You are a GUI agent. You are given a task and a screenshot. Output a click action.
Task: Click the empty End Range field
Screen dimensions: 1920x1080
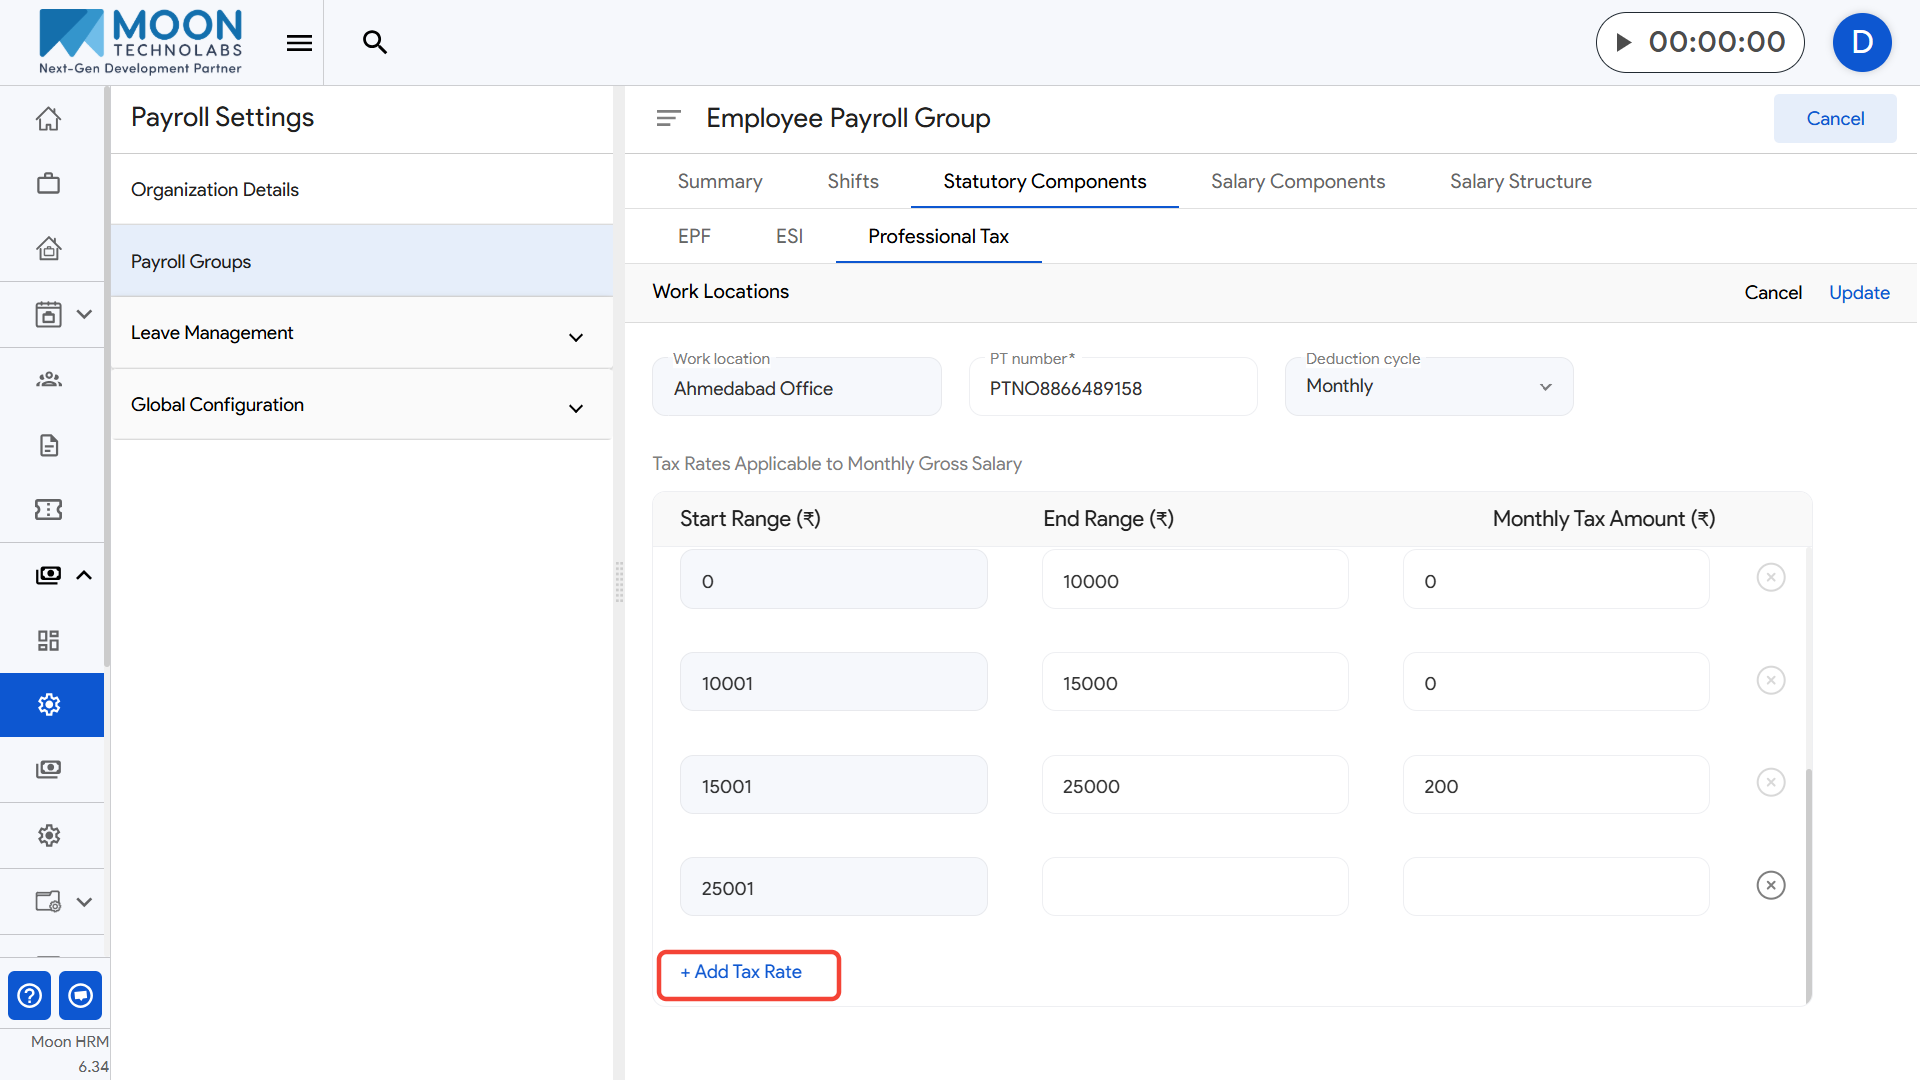[x=1194, y=887]
